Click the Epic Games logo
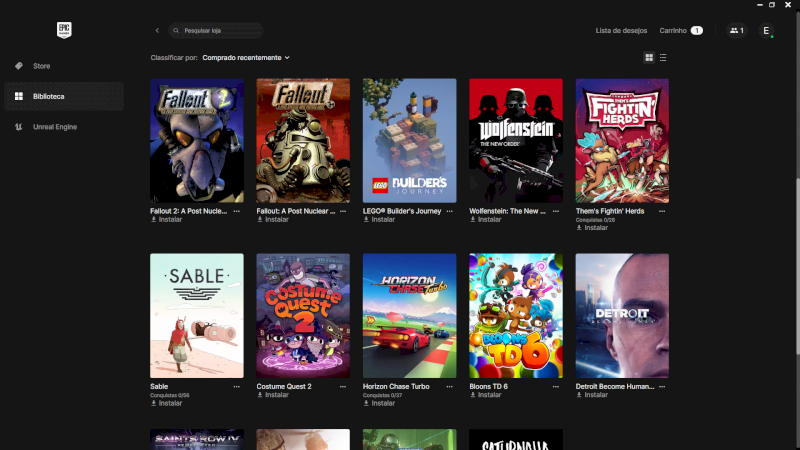 pos(64,31)
